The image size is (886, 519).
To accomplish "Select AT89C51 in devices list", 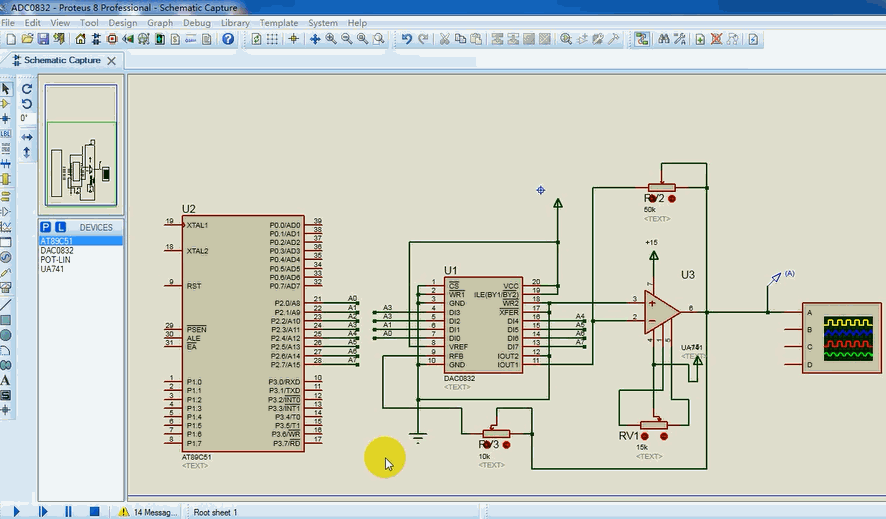I will coord(80,241).
